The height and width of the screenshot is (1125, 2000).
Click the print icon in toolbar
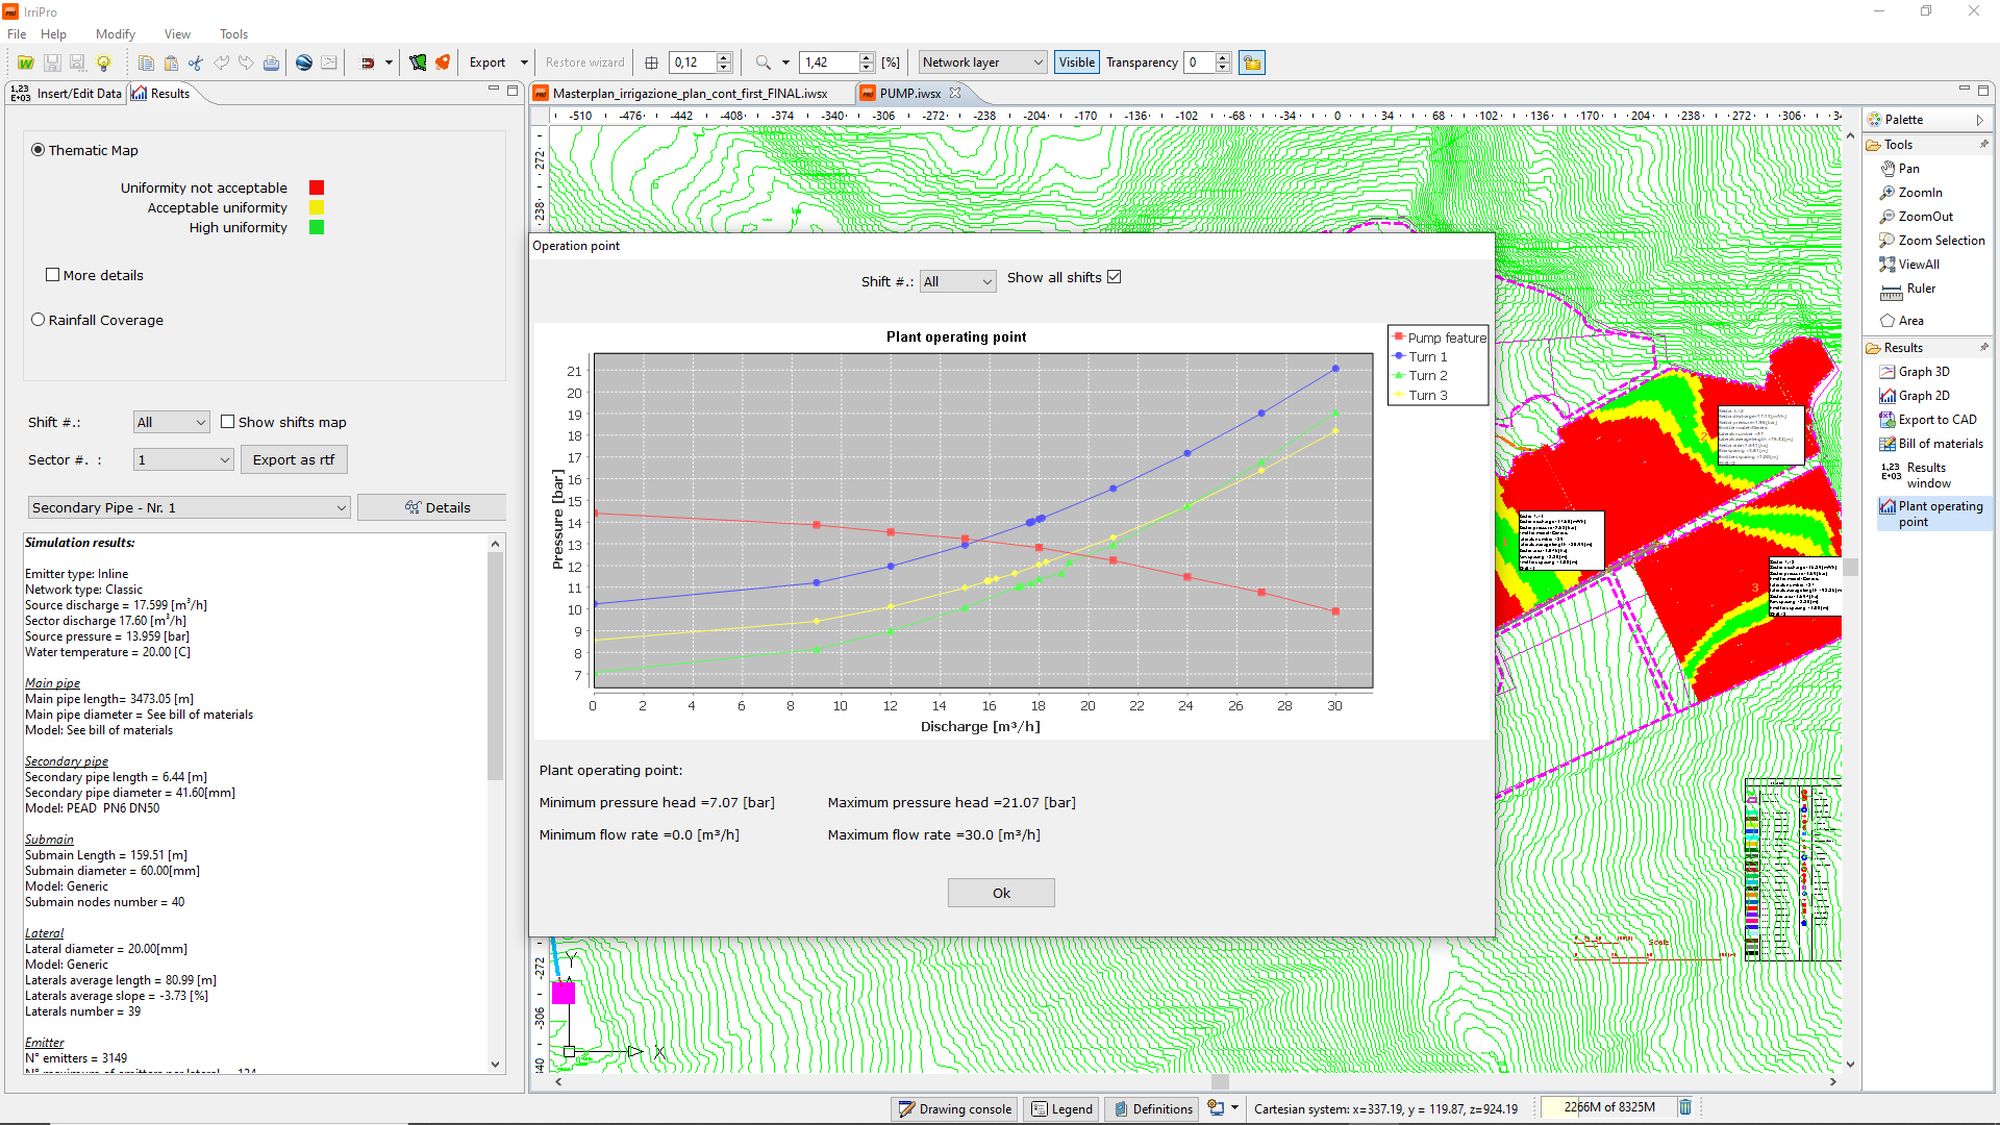271,62
